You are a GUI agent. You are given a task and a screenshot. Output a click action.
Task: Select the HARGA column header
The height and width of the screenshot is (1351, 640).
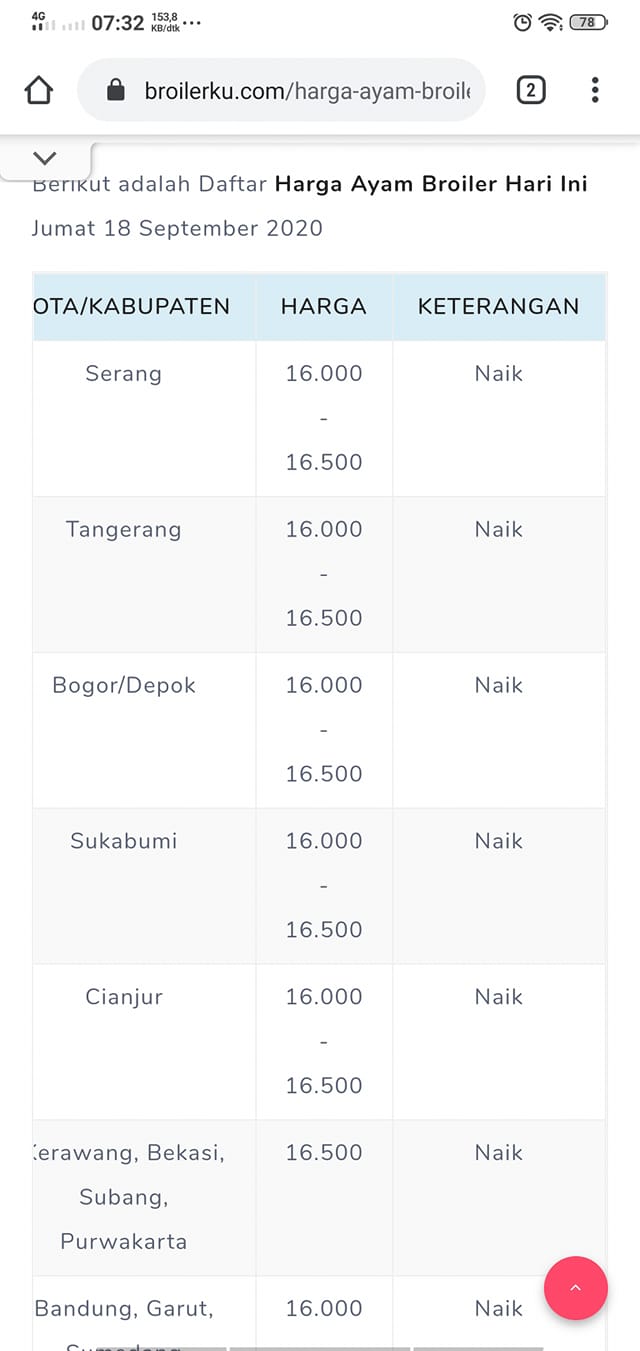click(x=324, y=307)
